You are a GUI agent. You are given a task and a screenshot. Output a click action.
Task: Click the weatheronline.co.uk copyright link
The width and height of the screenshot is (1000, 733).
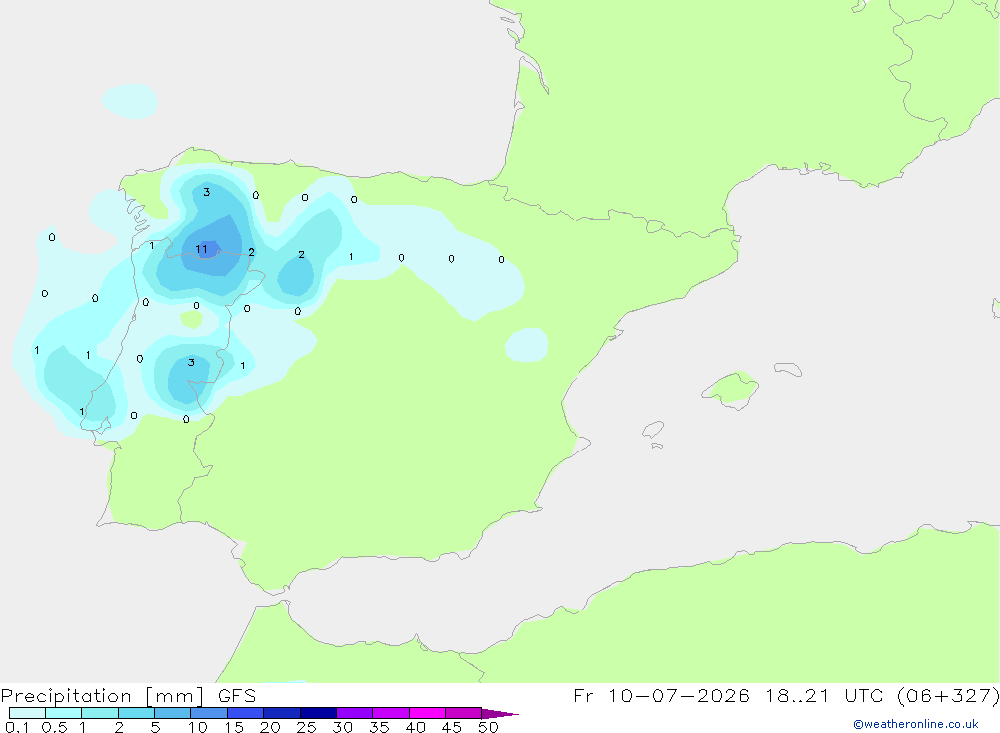915,724
